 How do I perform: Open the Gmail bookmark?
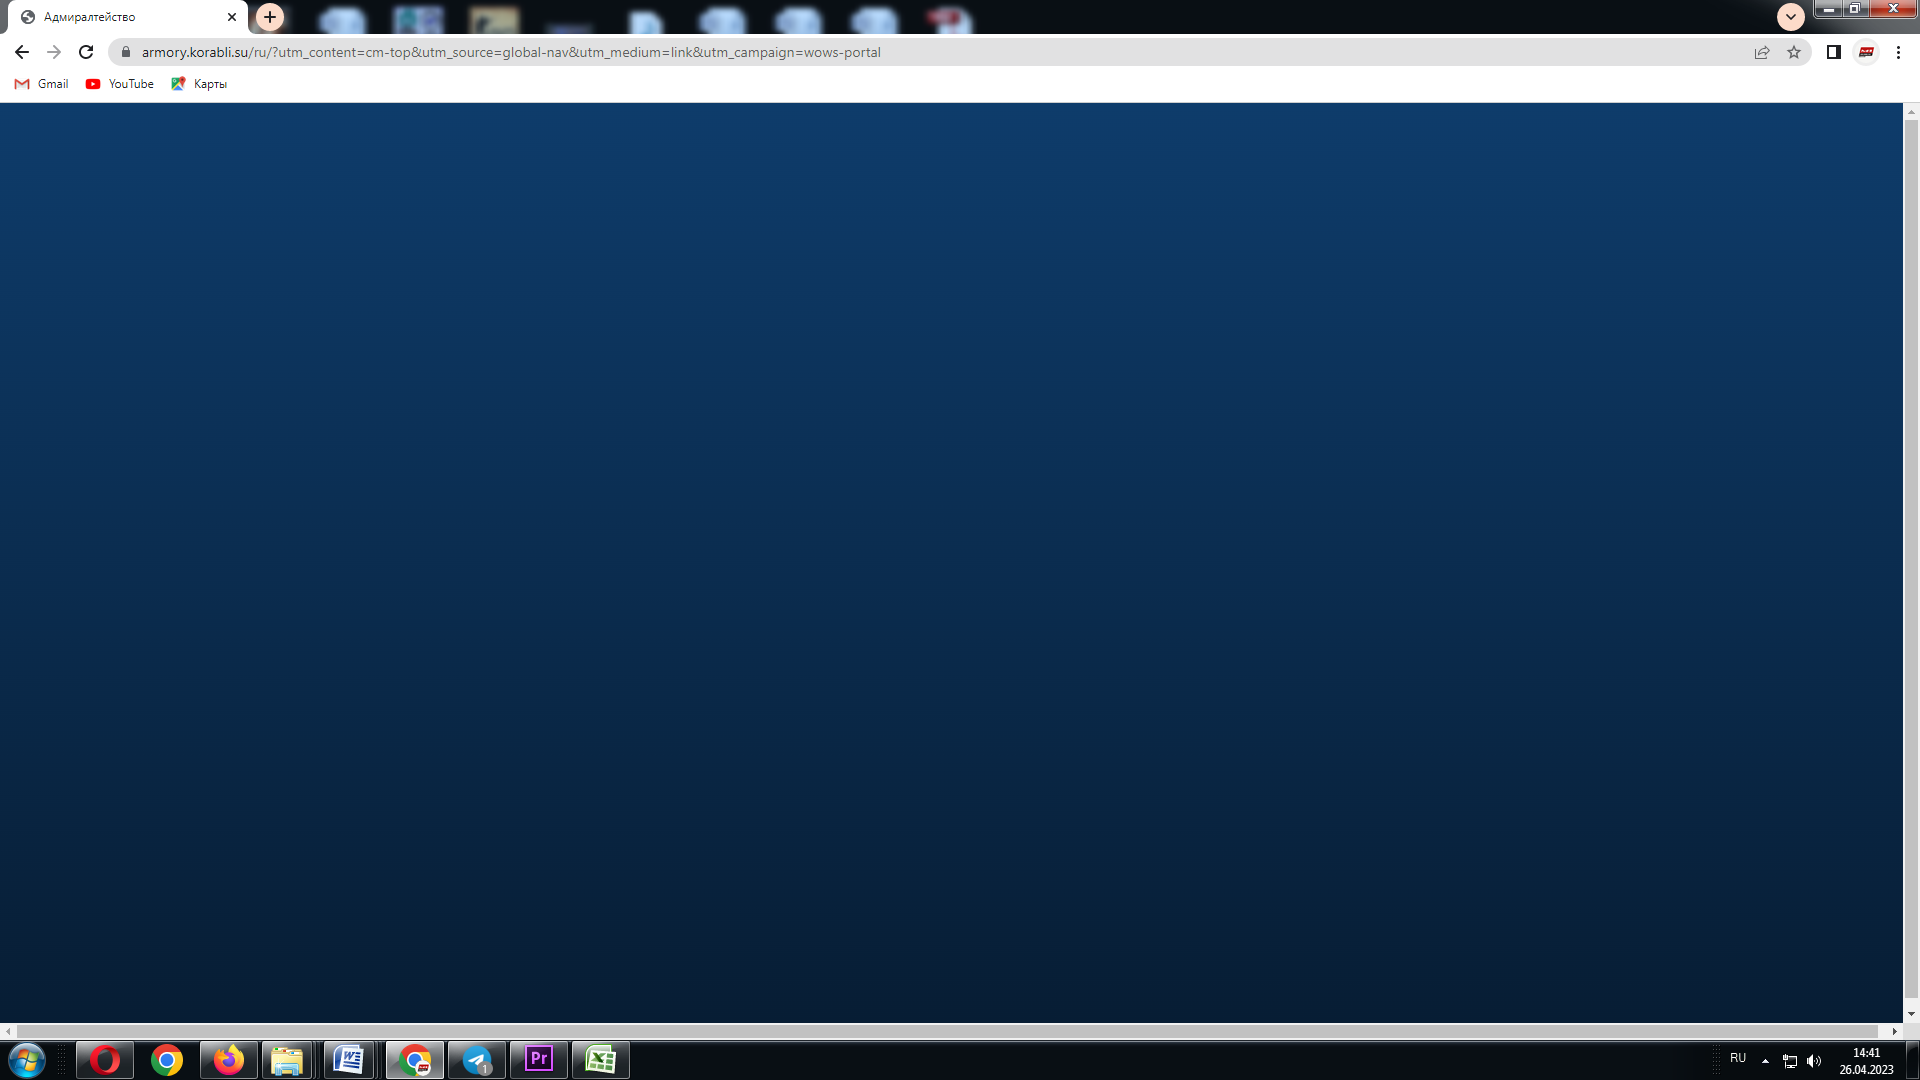(41, 84)
